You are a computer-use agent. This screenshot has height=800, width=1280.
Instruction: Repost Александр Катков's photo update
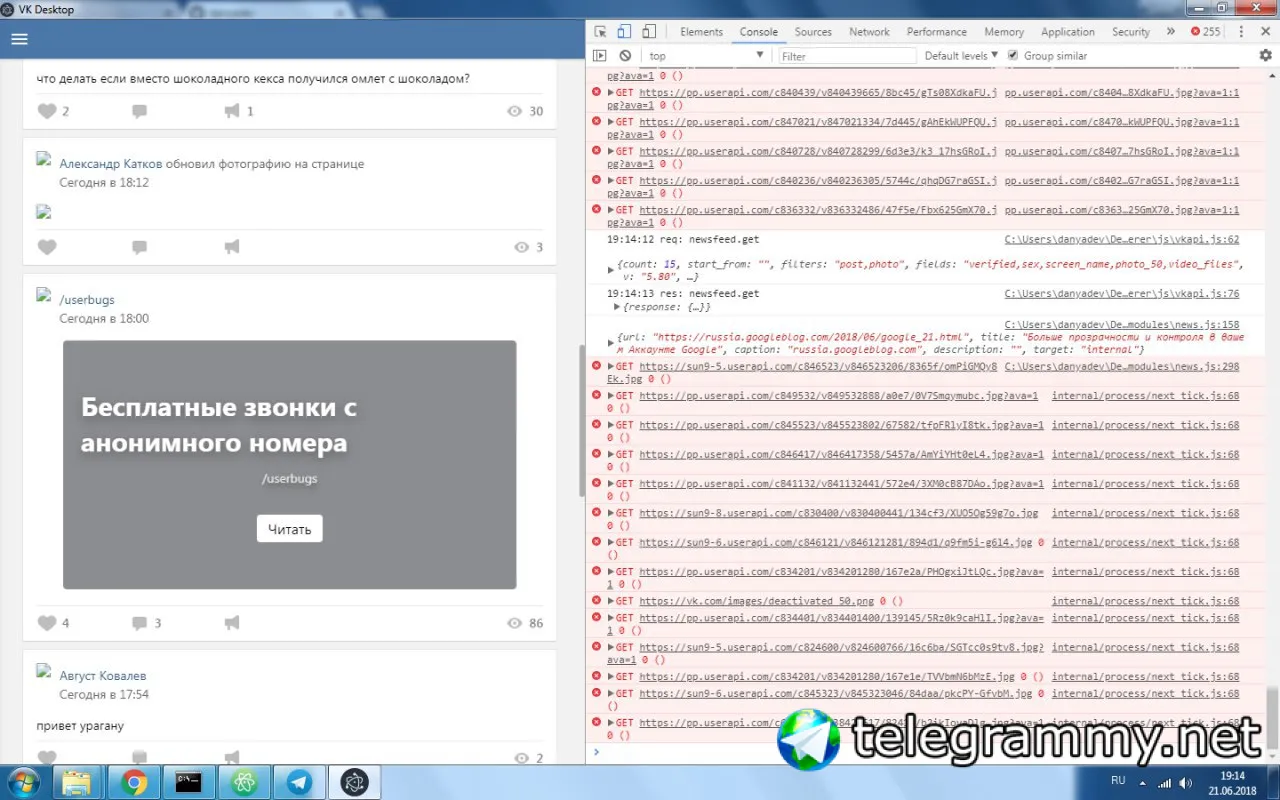coord(232,247)
